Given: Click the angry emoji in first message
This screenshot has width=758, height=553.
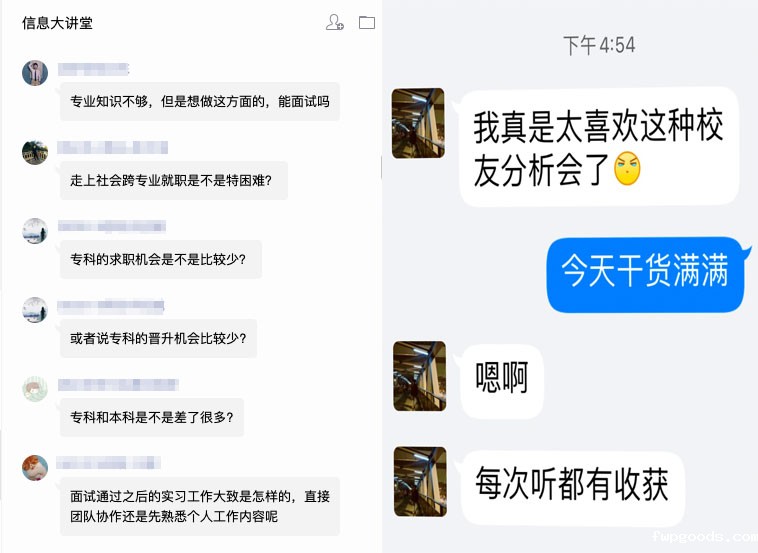Looking at the screenshot, I should [x=627, y=169].
